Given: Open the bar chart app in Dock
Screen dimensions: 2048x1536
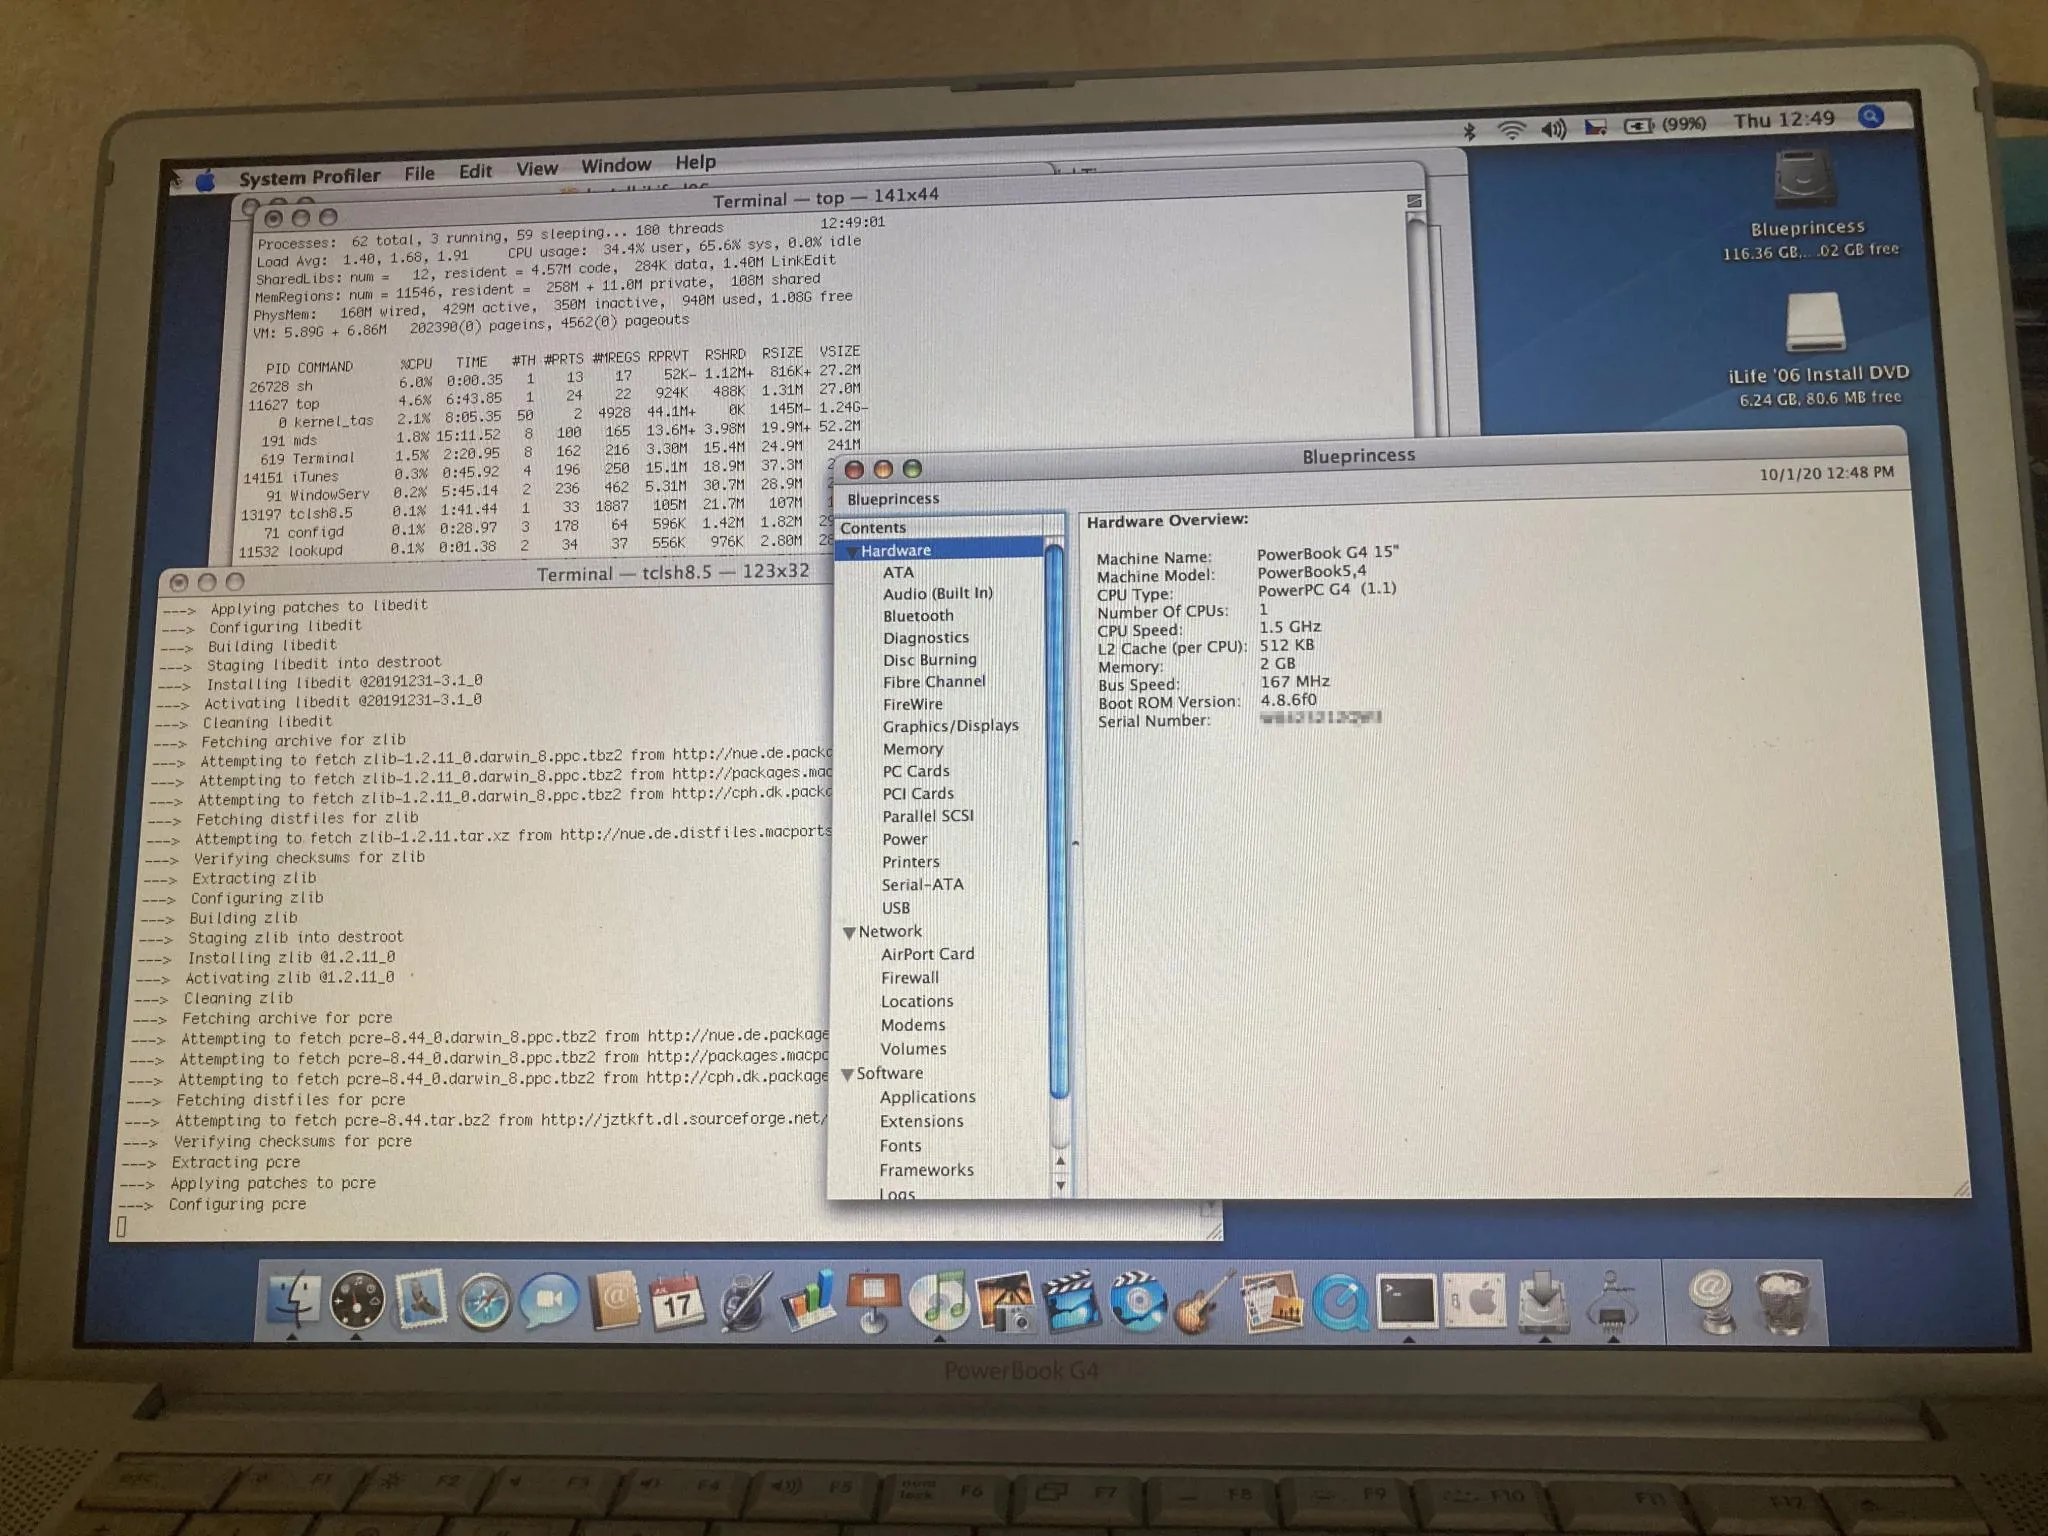Looking at the screenshot, I should (809, 1301).
